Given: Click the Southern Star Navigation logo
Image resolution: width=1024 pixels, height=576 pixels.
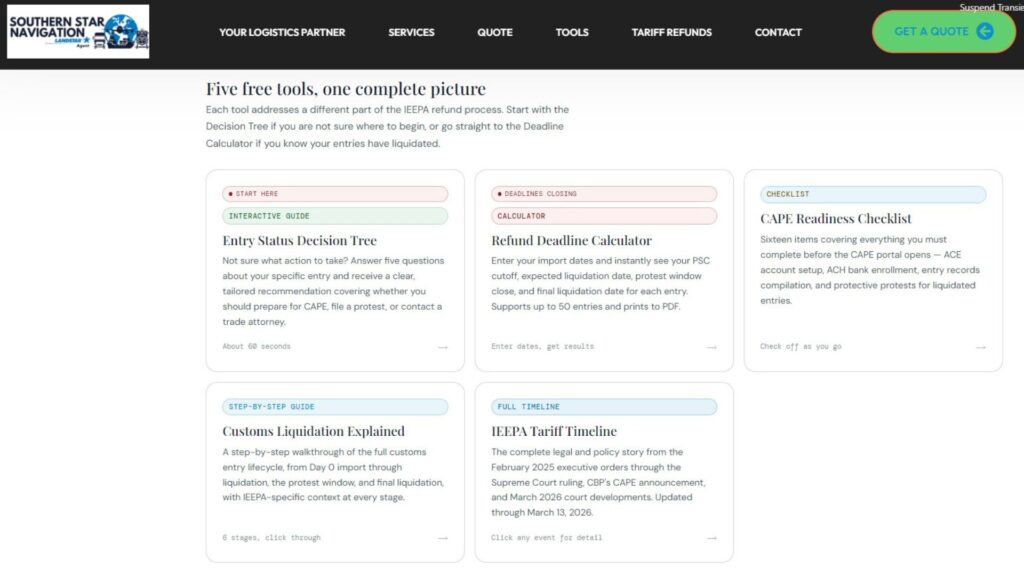Looking at the screenshot, I should point(78,31).
